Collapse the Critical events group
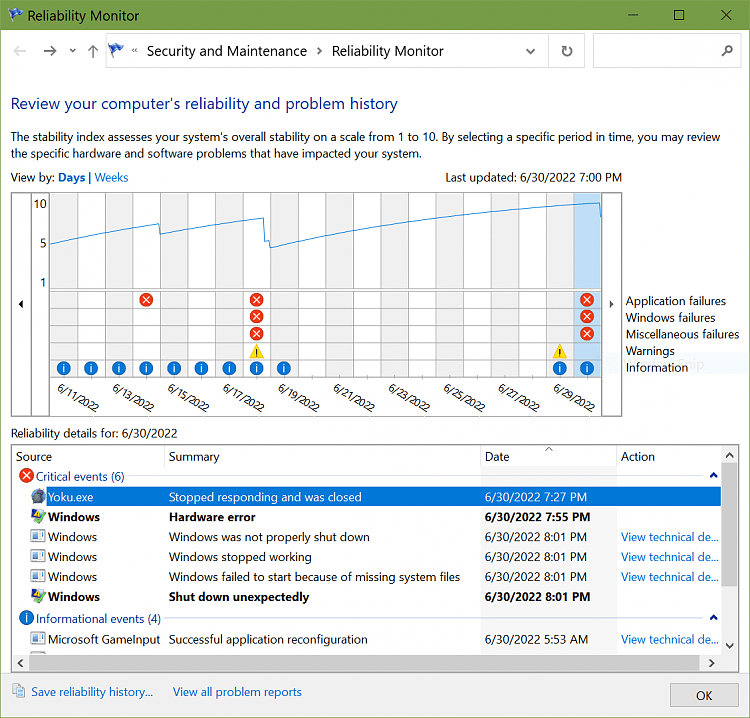The height and width of the screenshot is (718, 750). [x=713, y=475]
